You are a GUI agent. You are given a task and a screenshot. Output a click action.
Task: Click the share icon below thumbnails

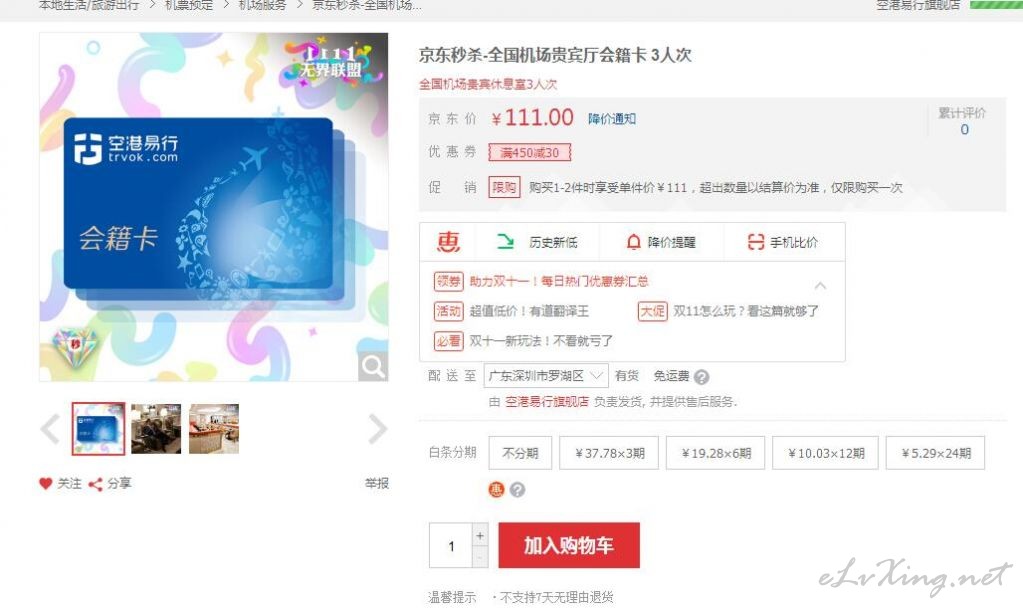point(95,484)
